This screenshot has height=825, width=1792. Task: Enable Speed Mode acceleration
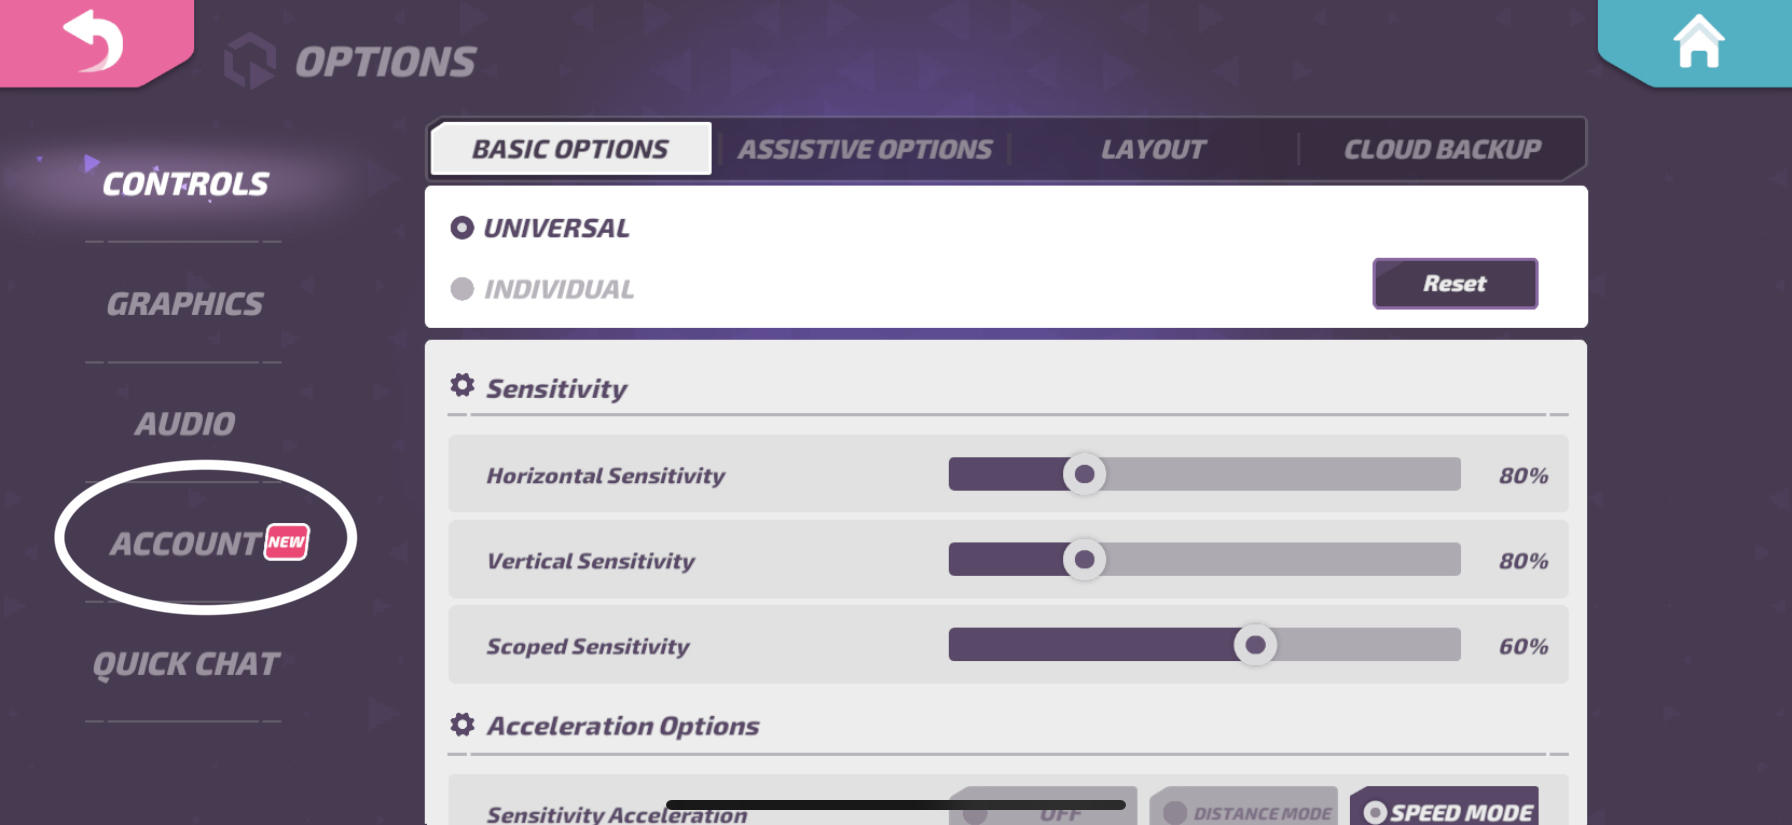1445,808
